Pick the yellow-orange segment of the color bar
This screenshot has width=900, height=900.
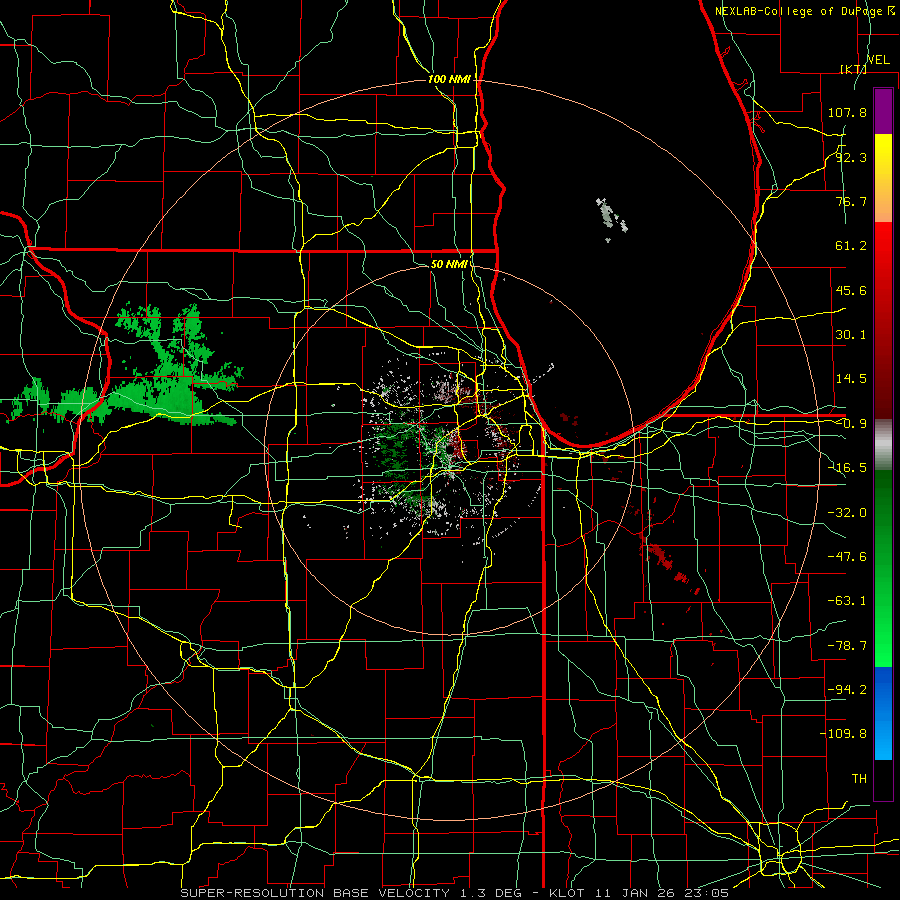tap(883, 178)
